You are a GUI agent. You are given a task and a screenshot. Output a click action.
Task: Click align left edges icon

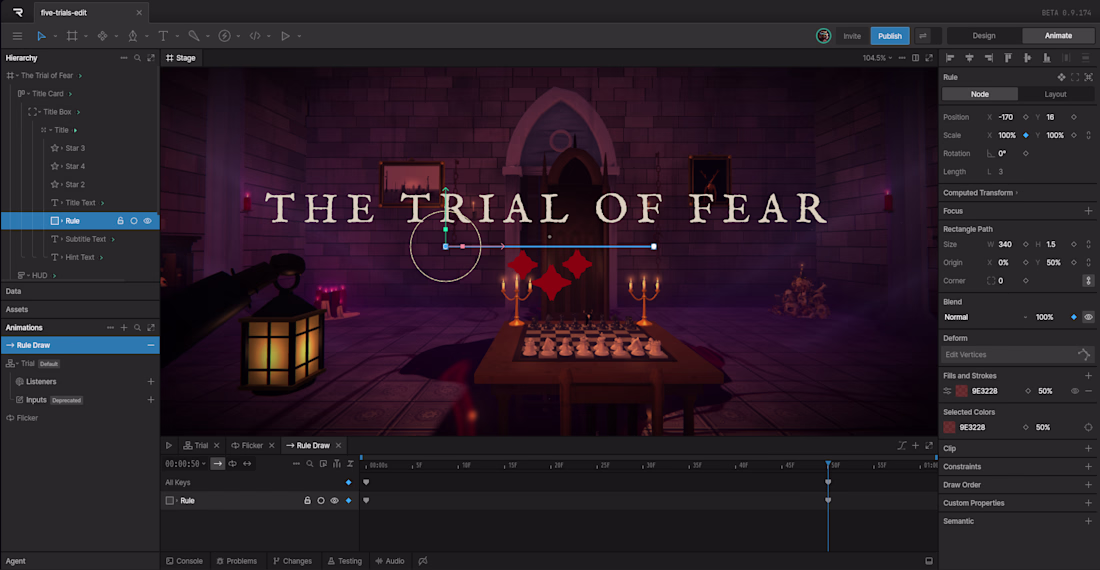coord(950,58)
